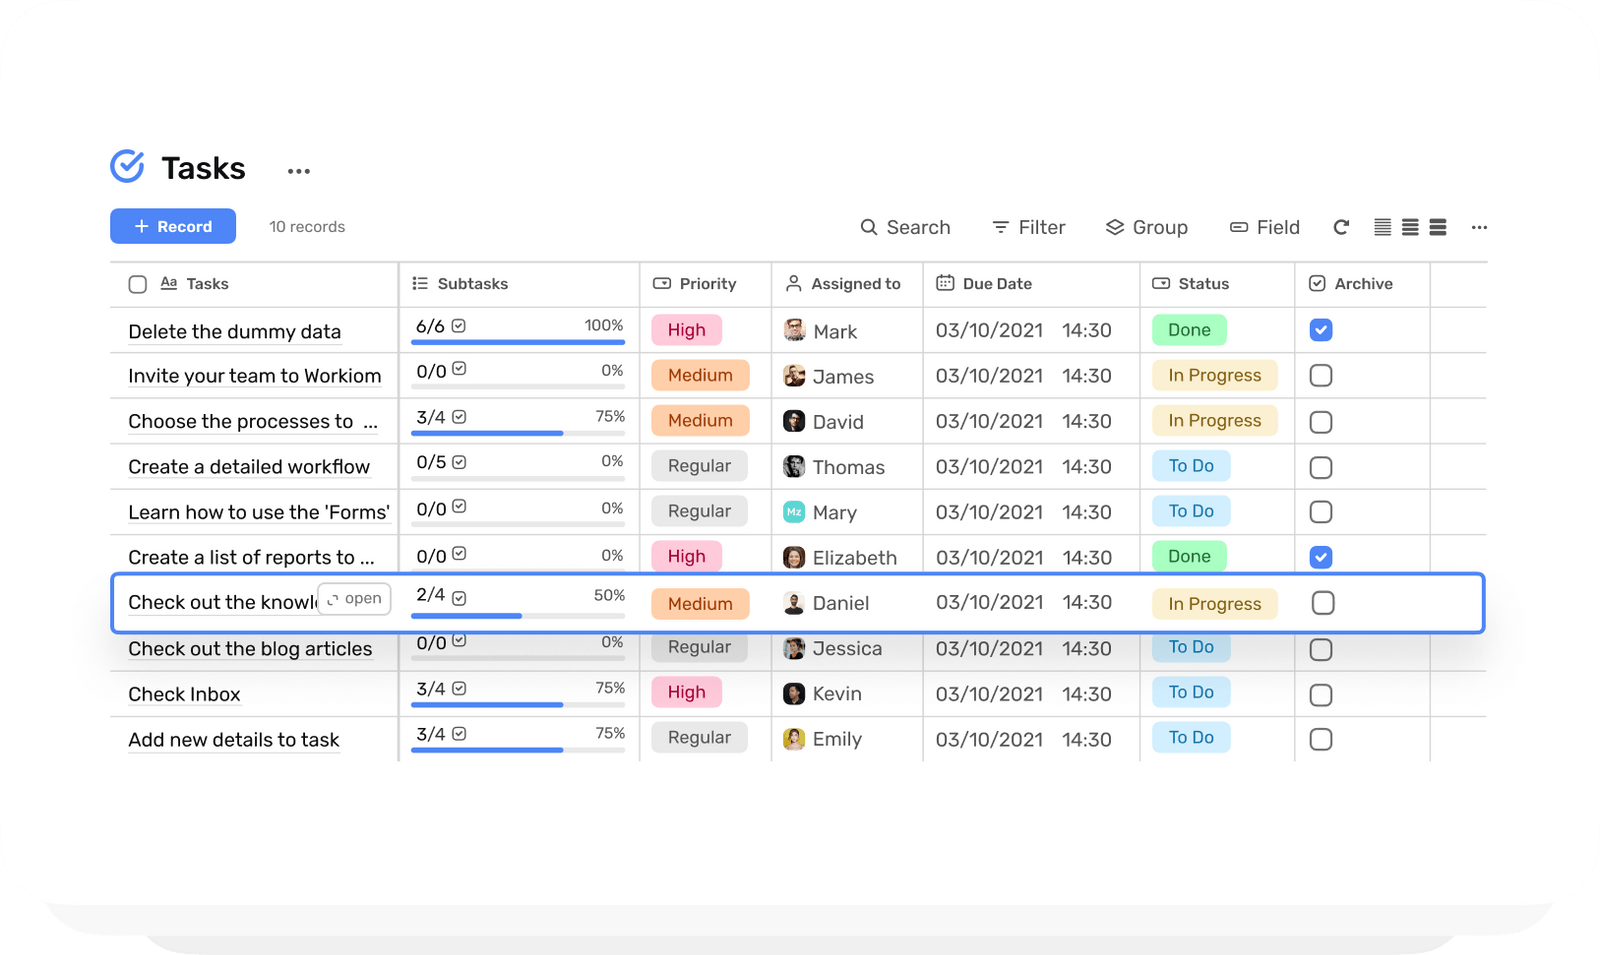Screen dimensions: 1600x955
Task: Click Mark's avatar in Assigned to column
Action: (794, 330)
